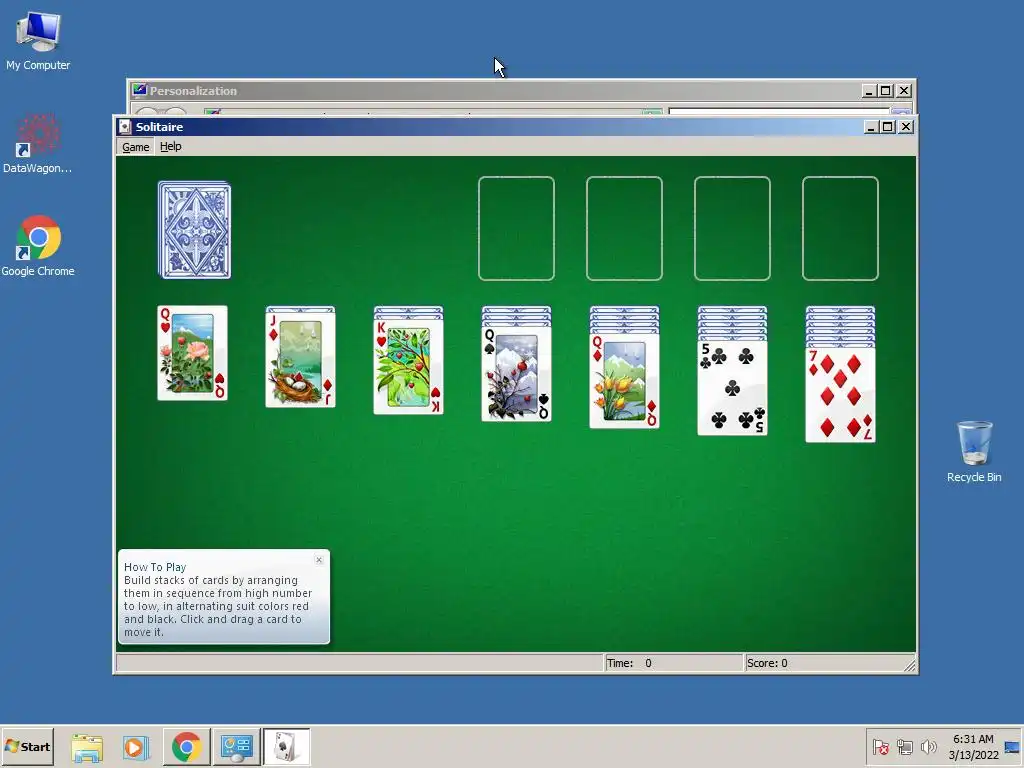
Task: Close the Personalization window
Action: (904, 91)
